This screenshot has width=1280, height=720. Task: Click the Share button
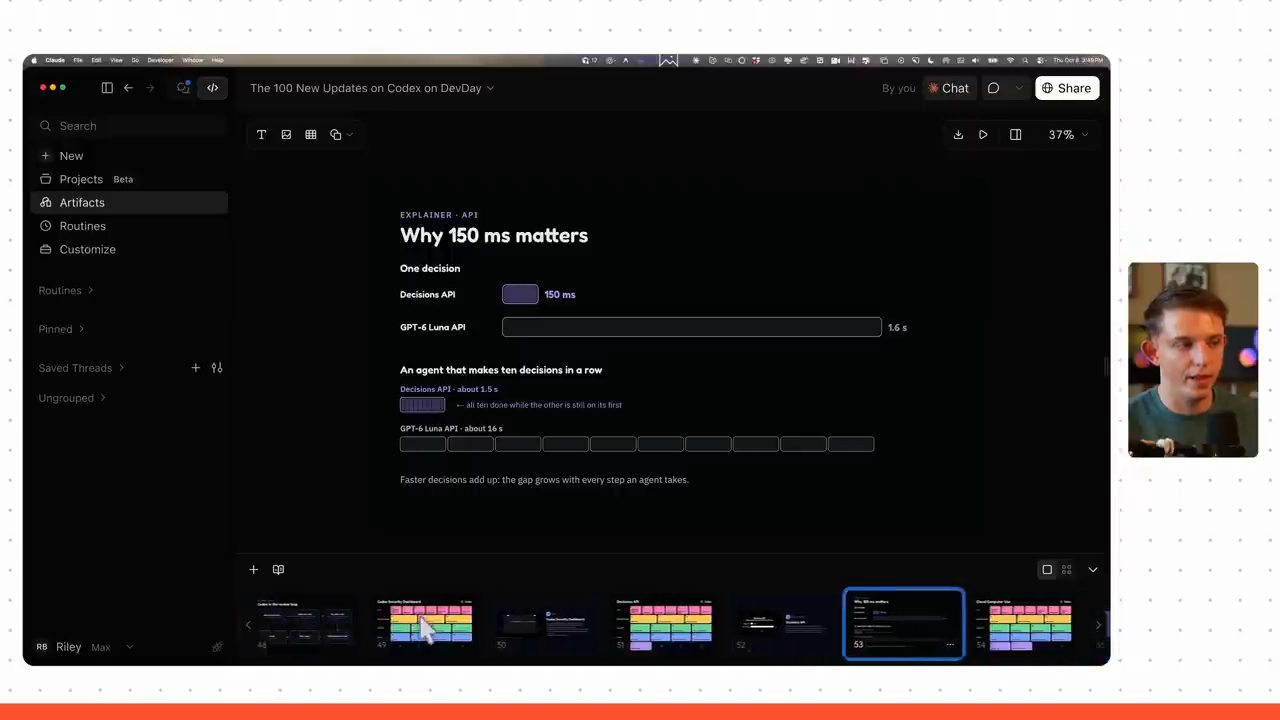pyautogui.click(x=1067, y=88)
